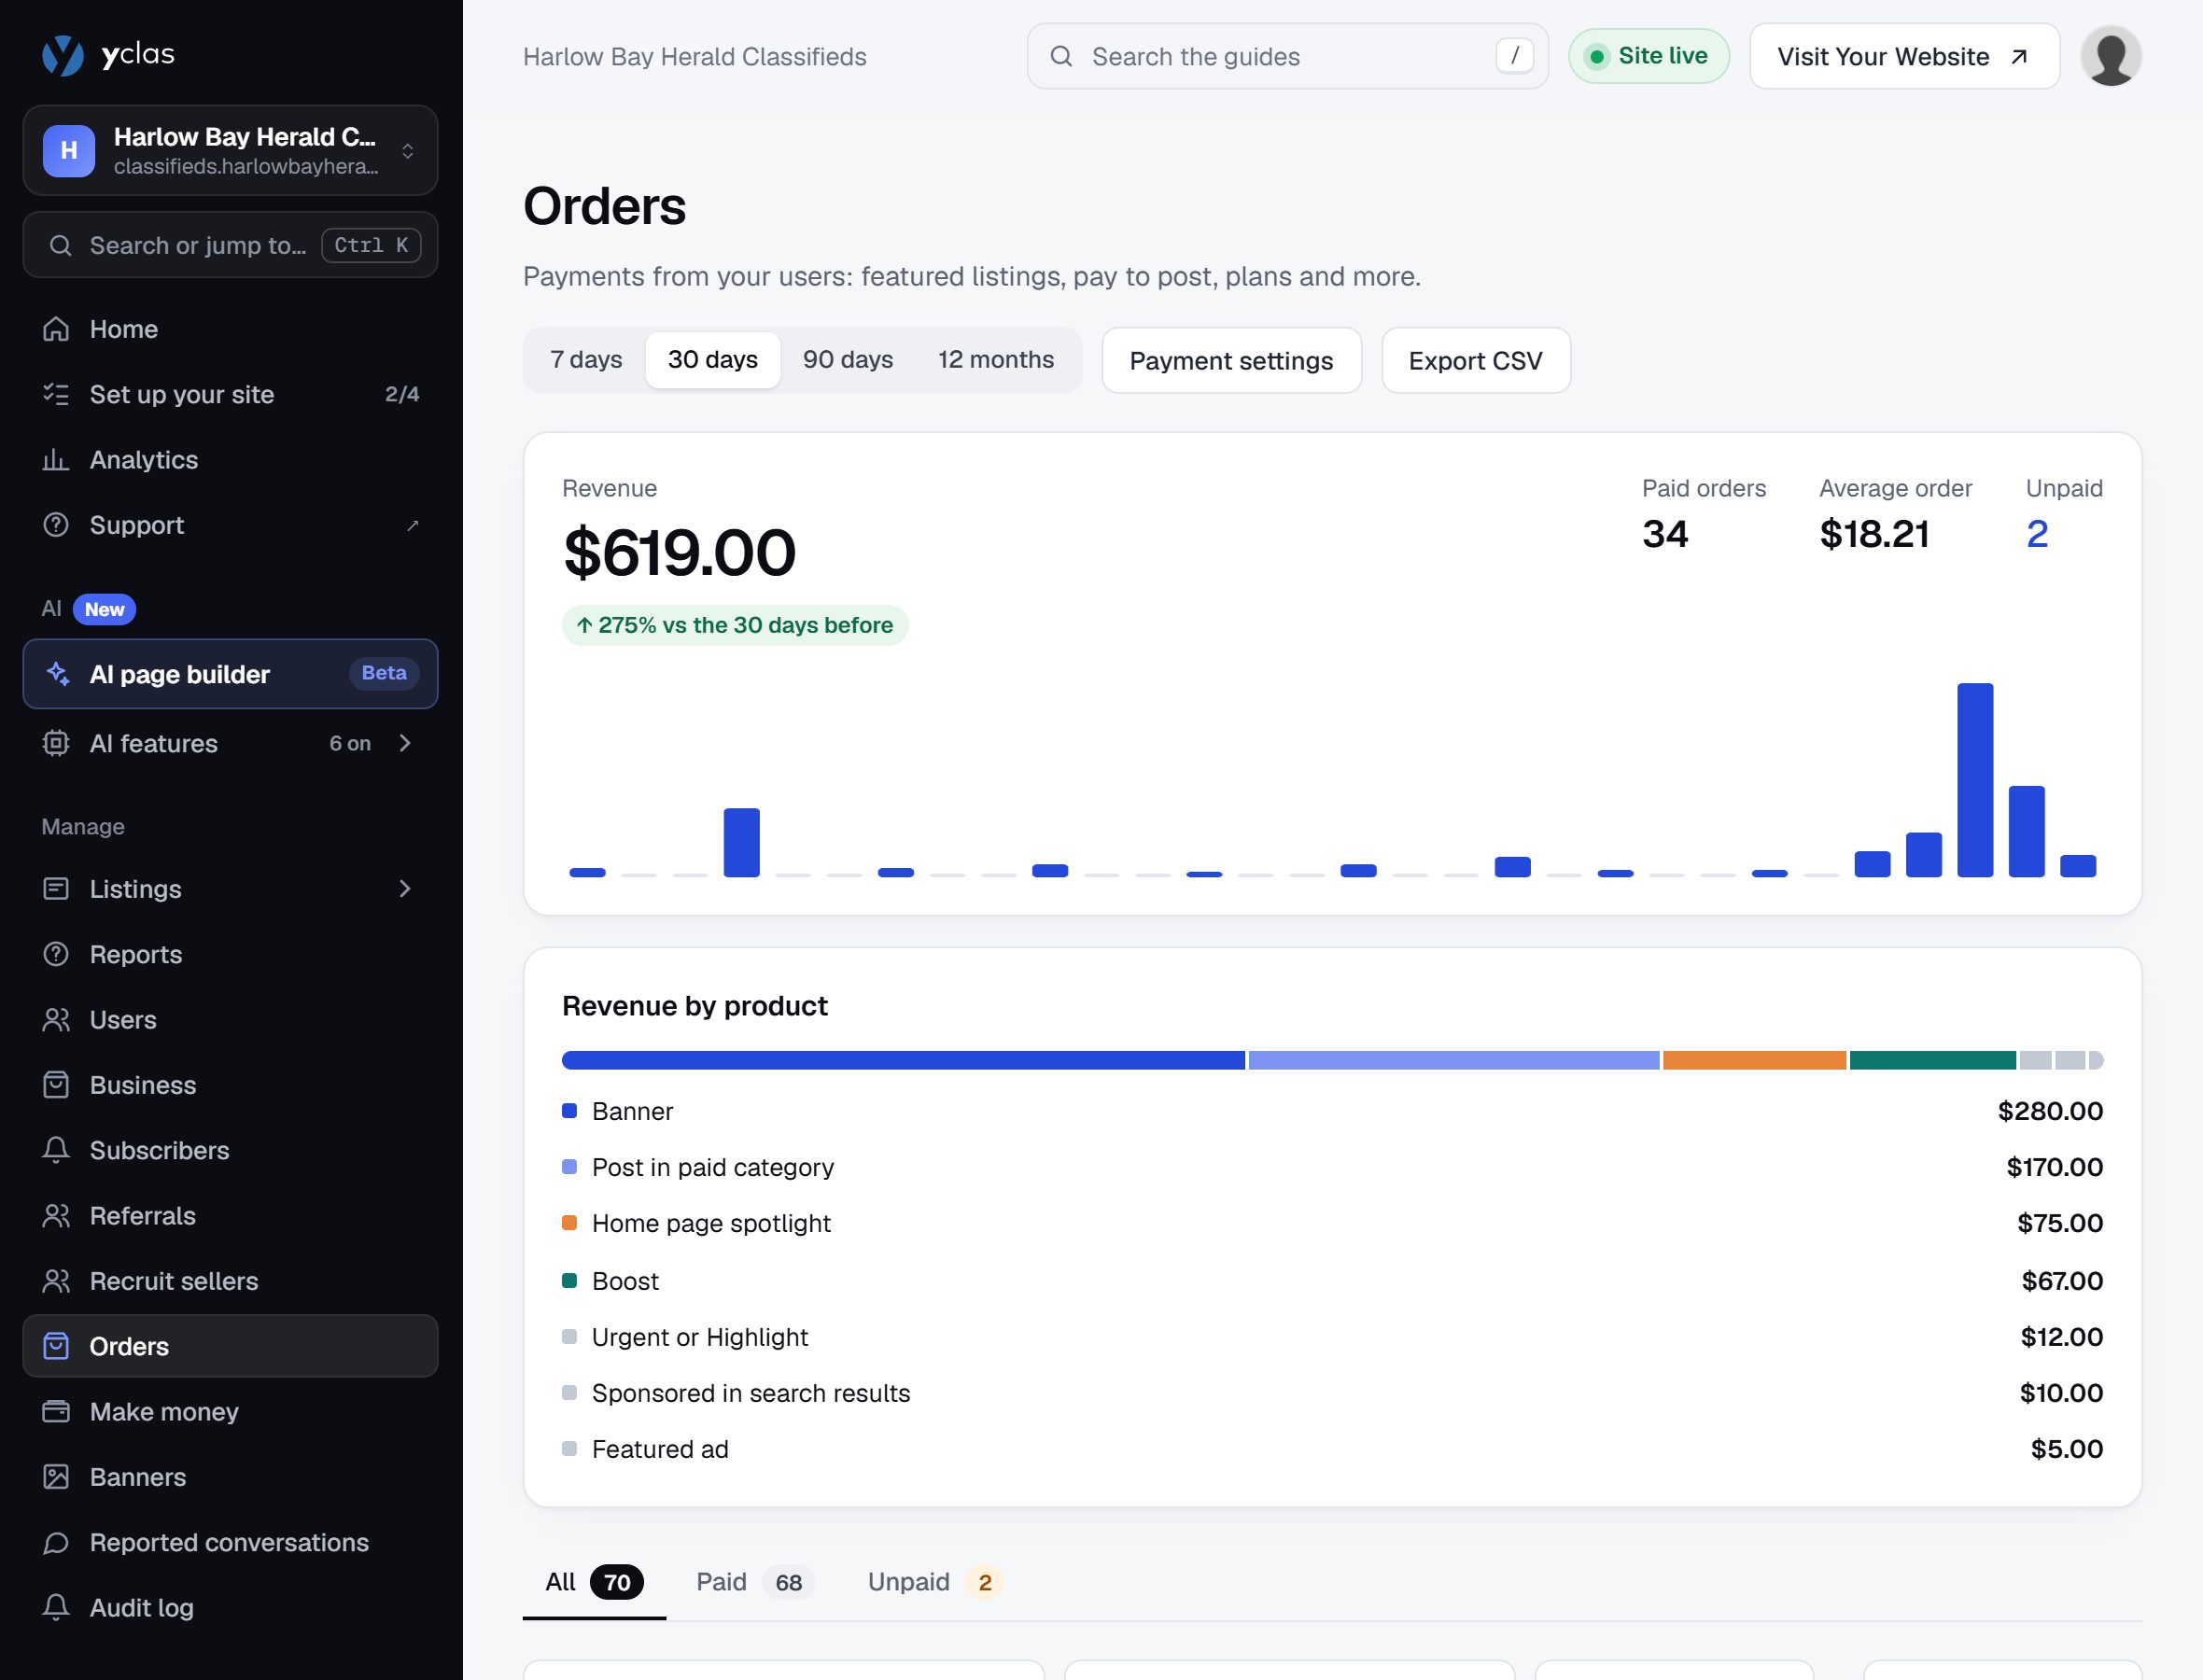Click the AI page builder sparkle icon

(58, 674)
